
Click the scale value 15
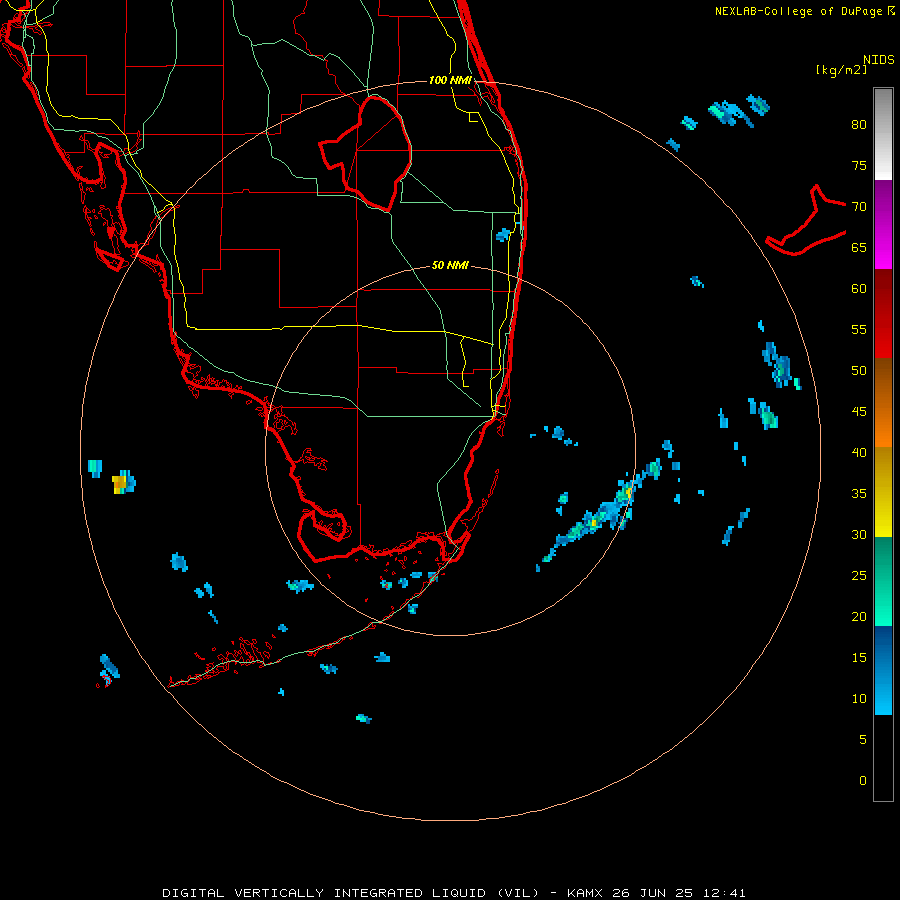(x=859, y=658)
